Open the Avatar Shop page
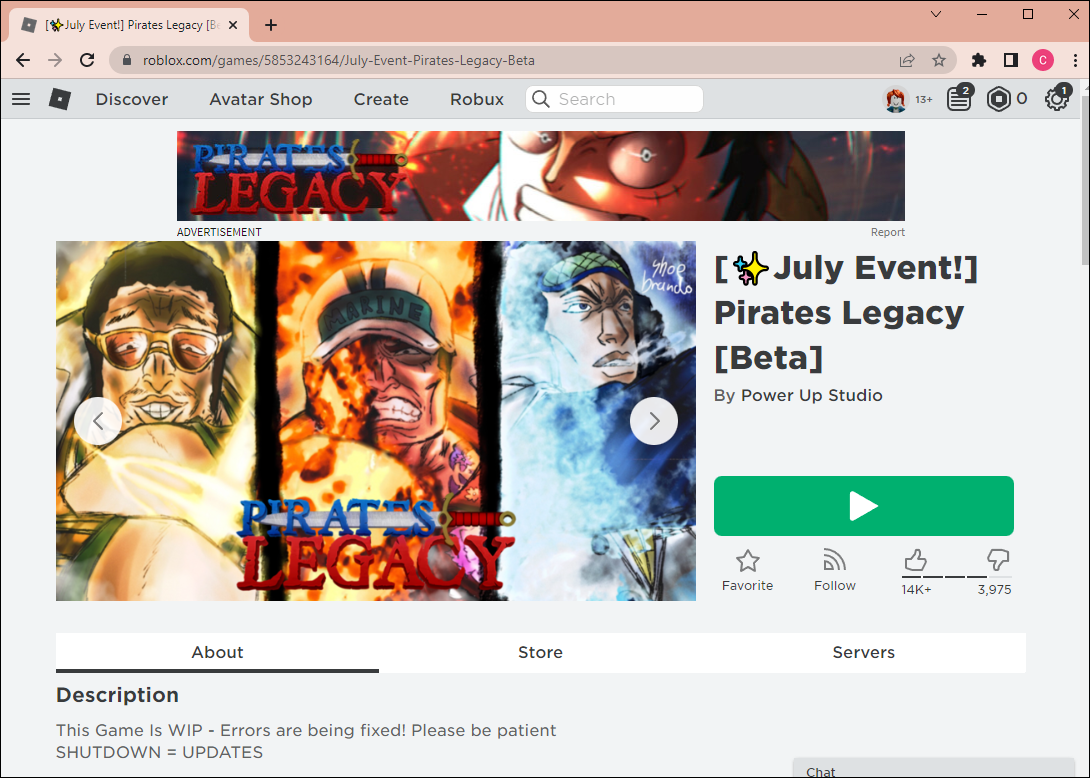Screen dimensions: 1090x778 261,99
